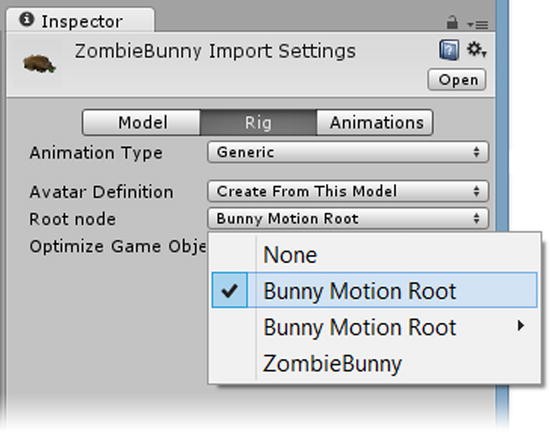Viewport: 550px width, 432px height.
Task: Switch to the Model tab
Action: [142, 122]
